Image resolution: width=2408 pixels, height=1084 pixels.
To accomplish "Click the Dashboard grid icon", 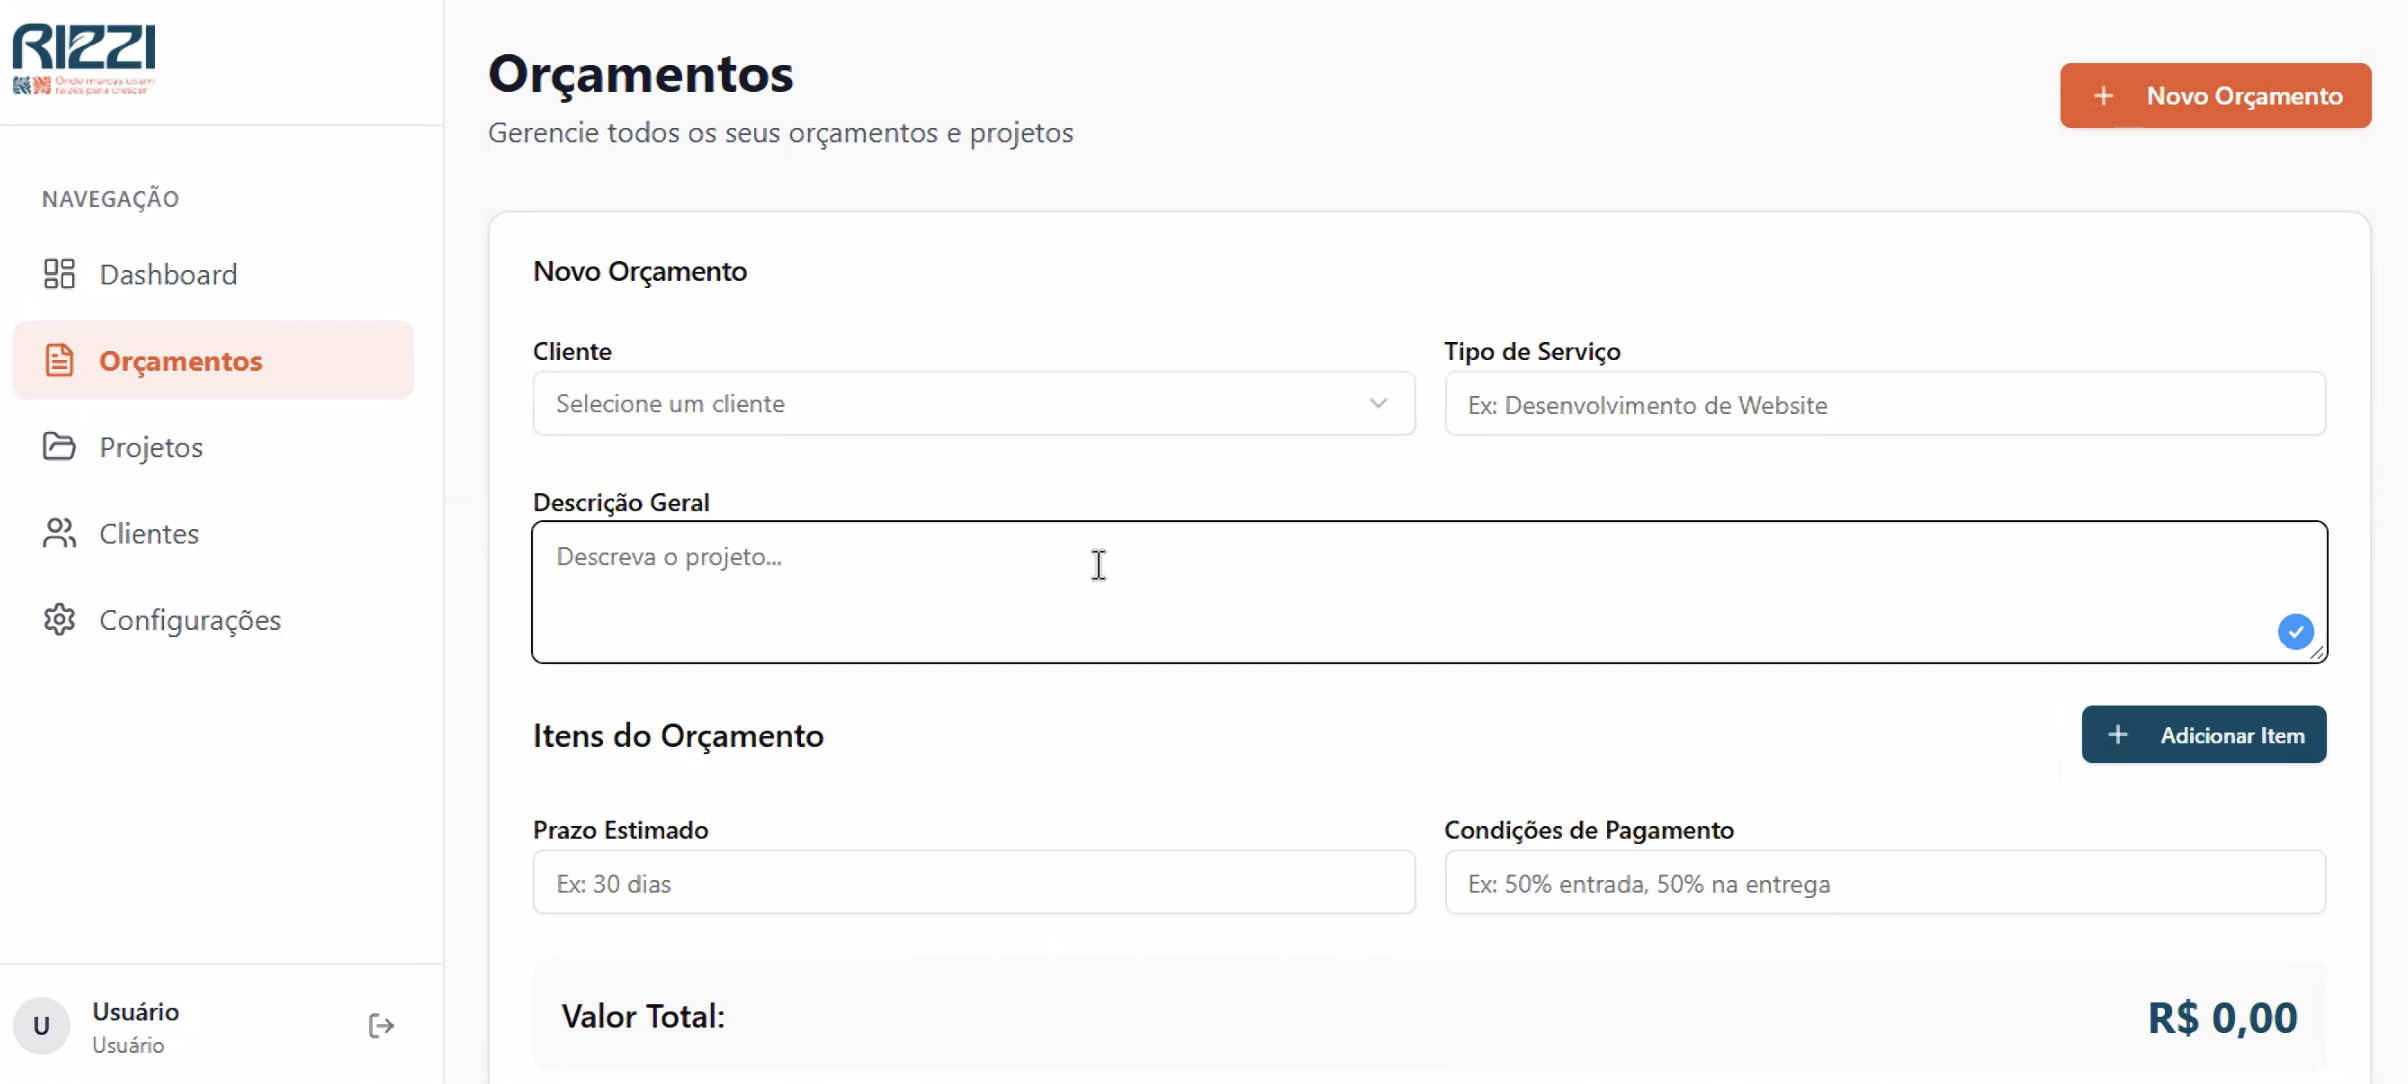I will click(x=59, y=274).
